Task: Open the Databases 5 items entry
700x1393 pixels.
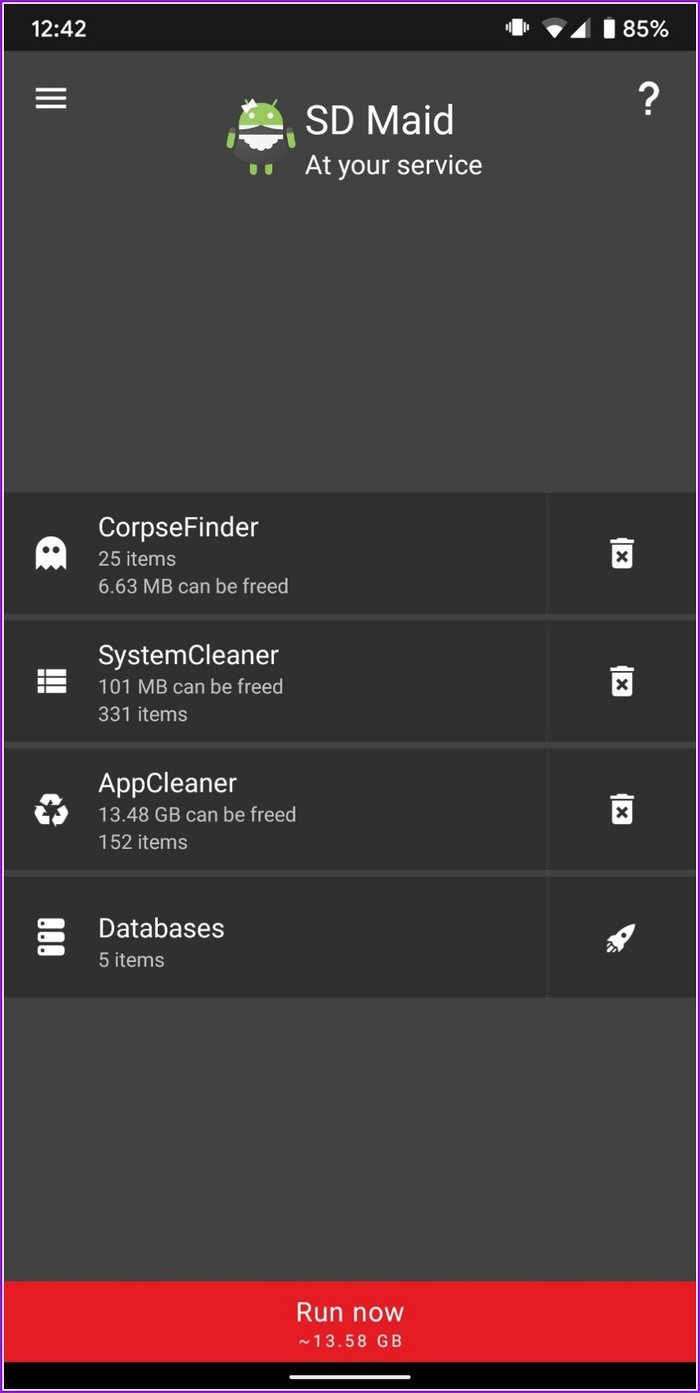Action: coord(275,937)
